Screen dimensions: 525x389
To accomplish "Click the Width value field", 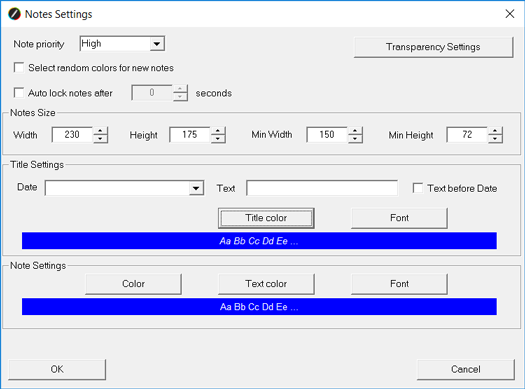I will click(72, 135).
